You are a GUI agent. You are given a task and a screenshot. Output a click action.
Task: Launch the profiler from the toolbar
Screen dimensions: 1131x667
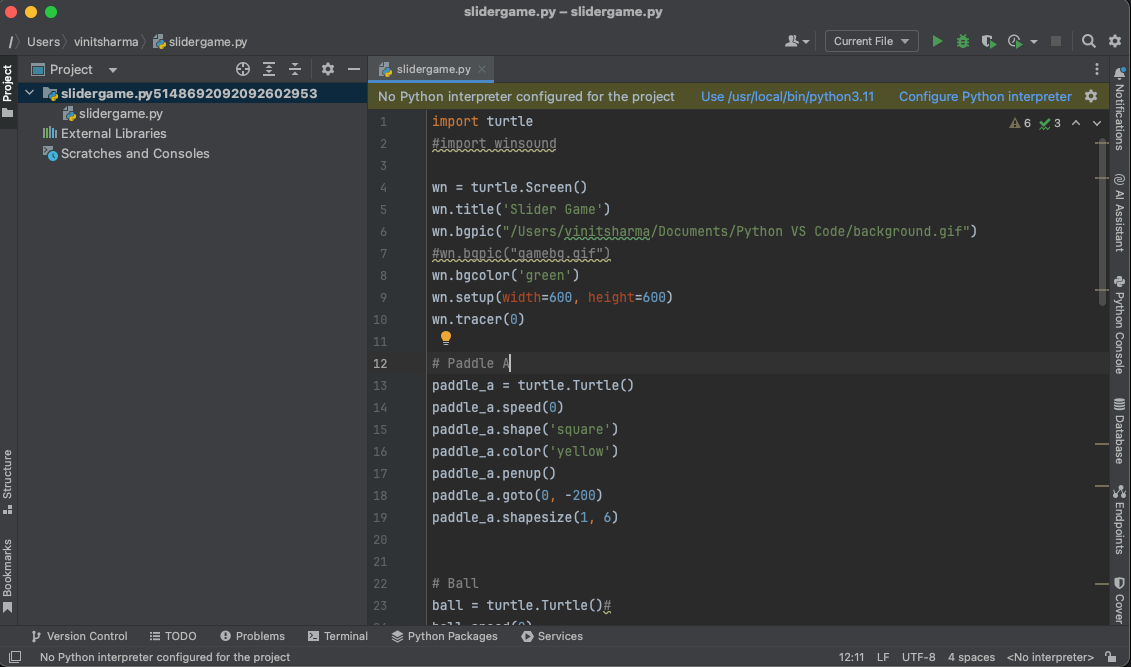click(x=1012, y=41)
